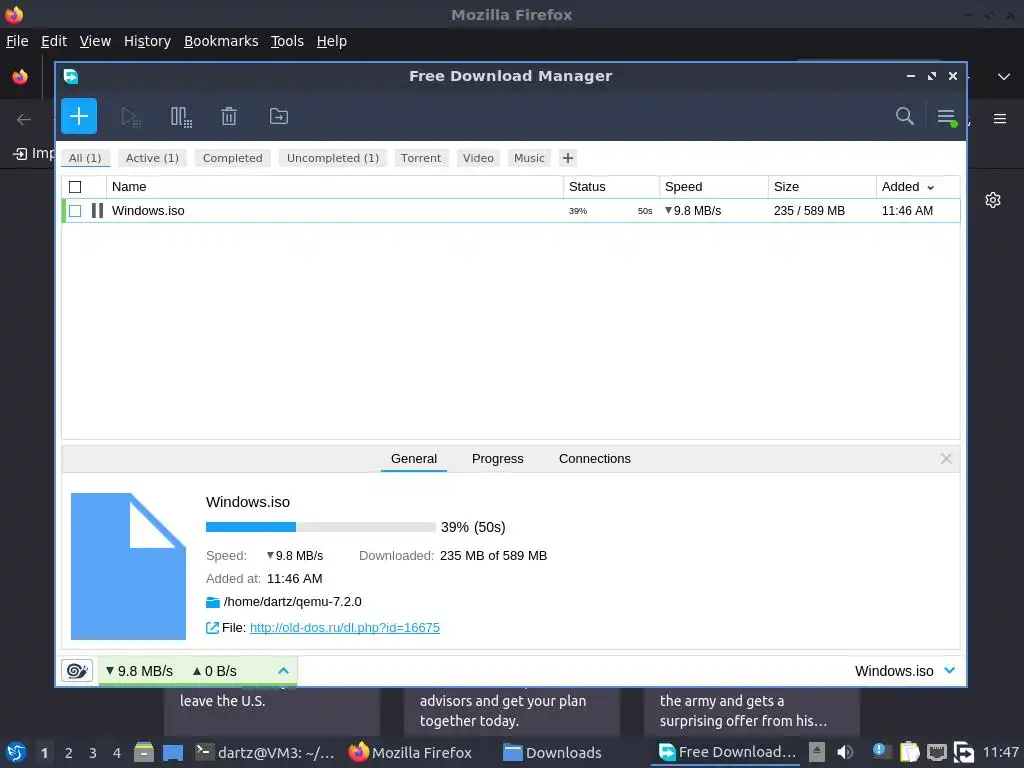This screenshot has width=1024, height=768.
Task: Open Free Download Manager main menu
Action: (946, 117)
